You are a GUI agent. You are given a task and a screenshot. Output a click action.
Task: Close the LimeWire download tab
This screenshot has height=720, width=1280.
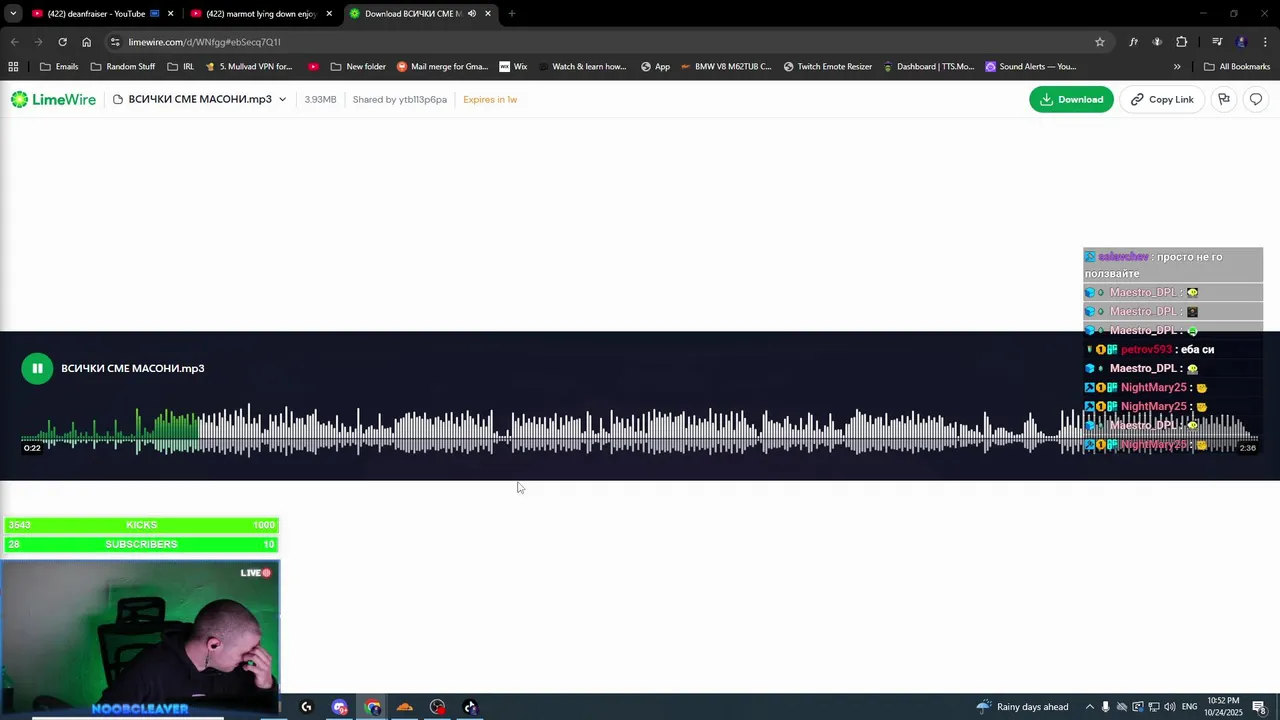(x=488, y=13)
